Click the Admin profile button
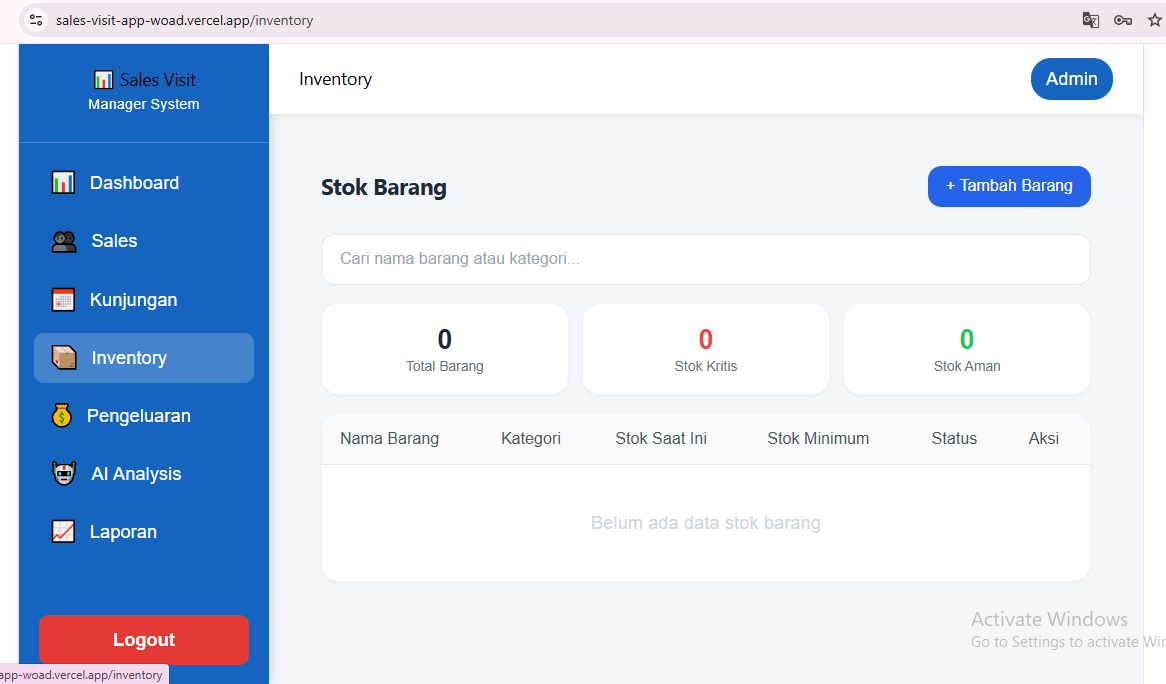Image resolution: width=1166 pixels, height=684 pixels. (x=1072, y=79)
